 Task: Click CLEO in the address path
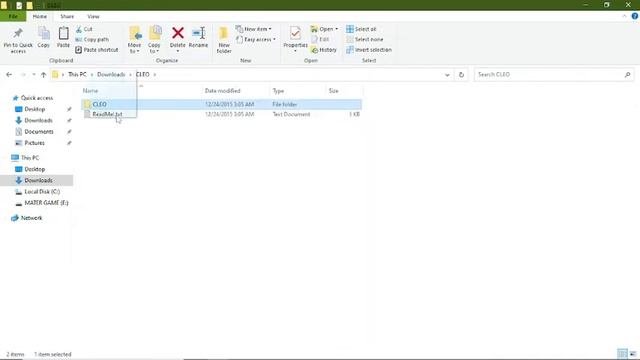coord(142,74)
